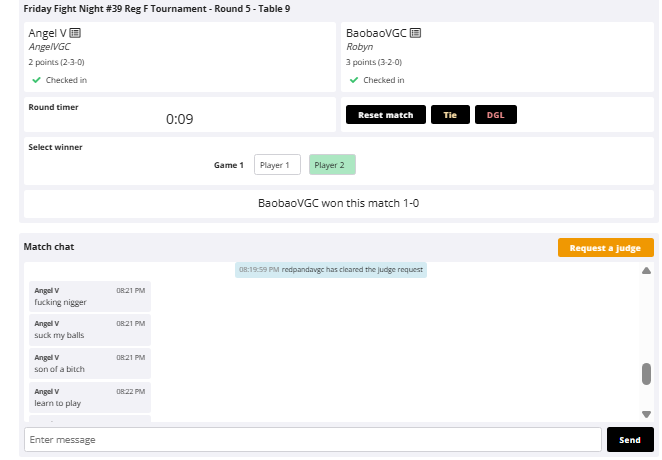Click the Match chat heading
The width and height of the screenshot is (662, 460).
(x=49, y=247)
